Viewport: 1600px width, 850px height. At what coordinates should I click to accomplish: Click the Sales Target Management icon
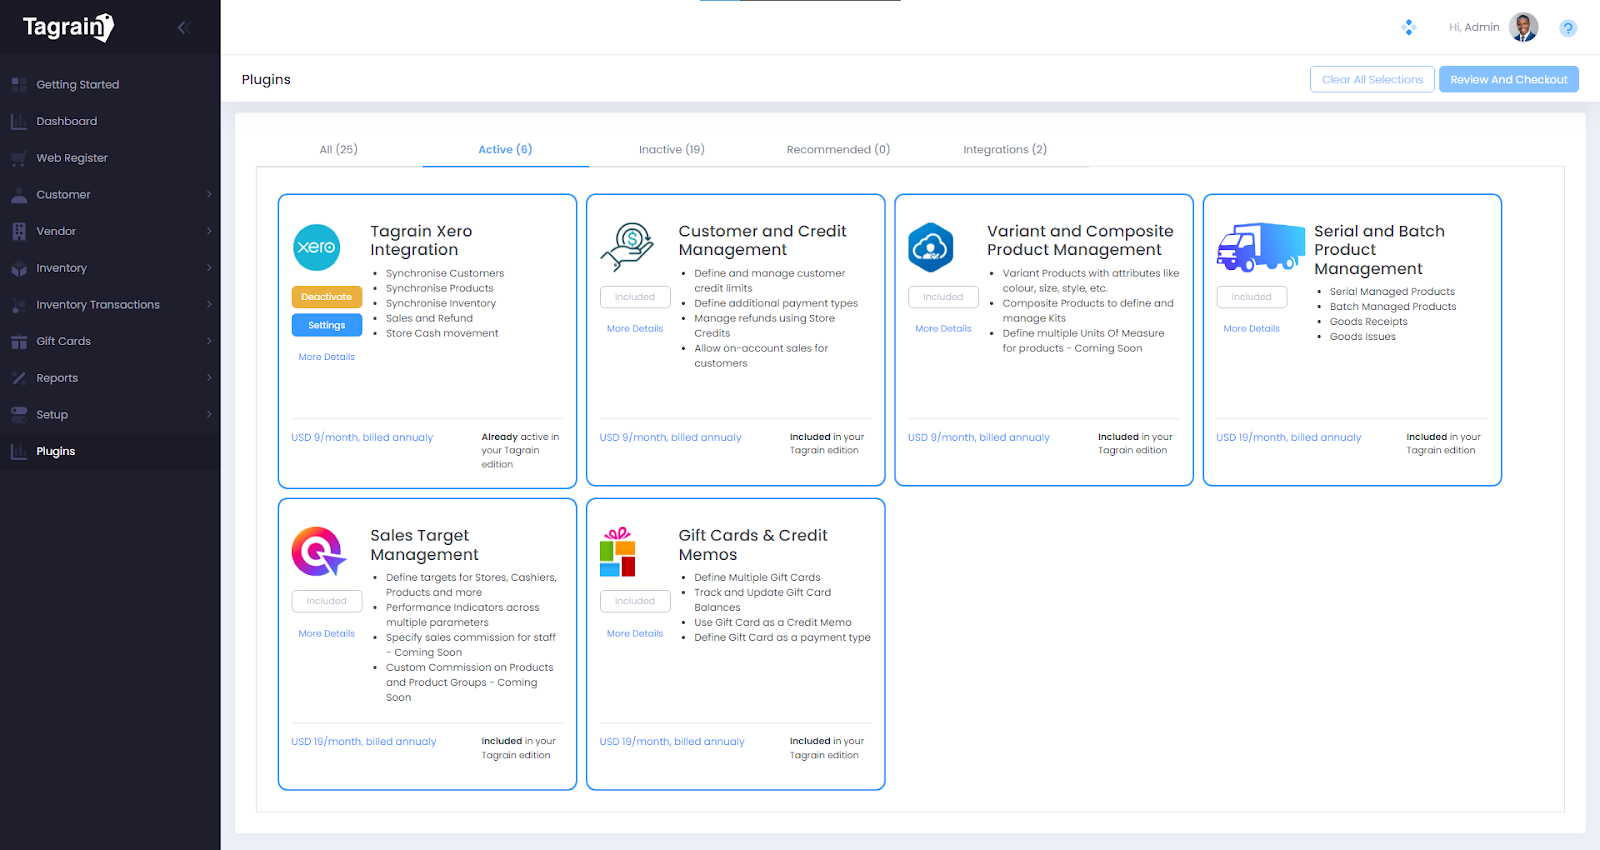[319, 551]
